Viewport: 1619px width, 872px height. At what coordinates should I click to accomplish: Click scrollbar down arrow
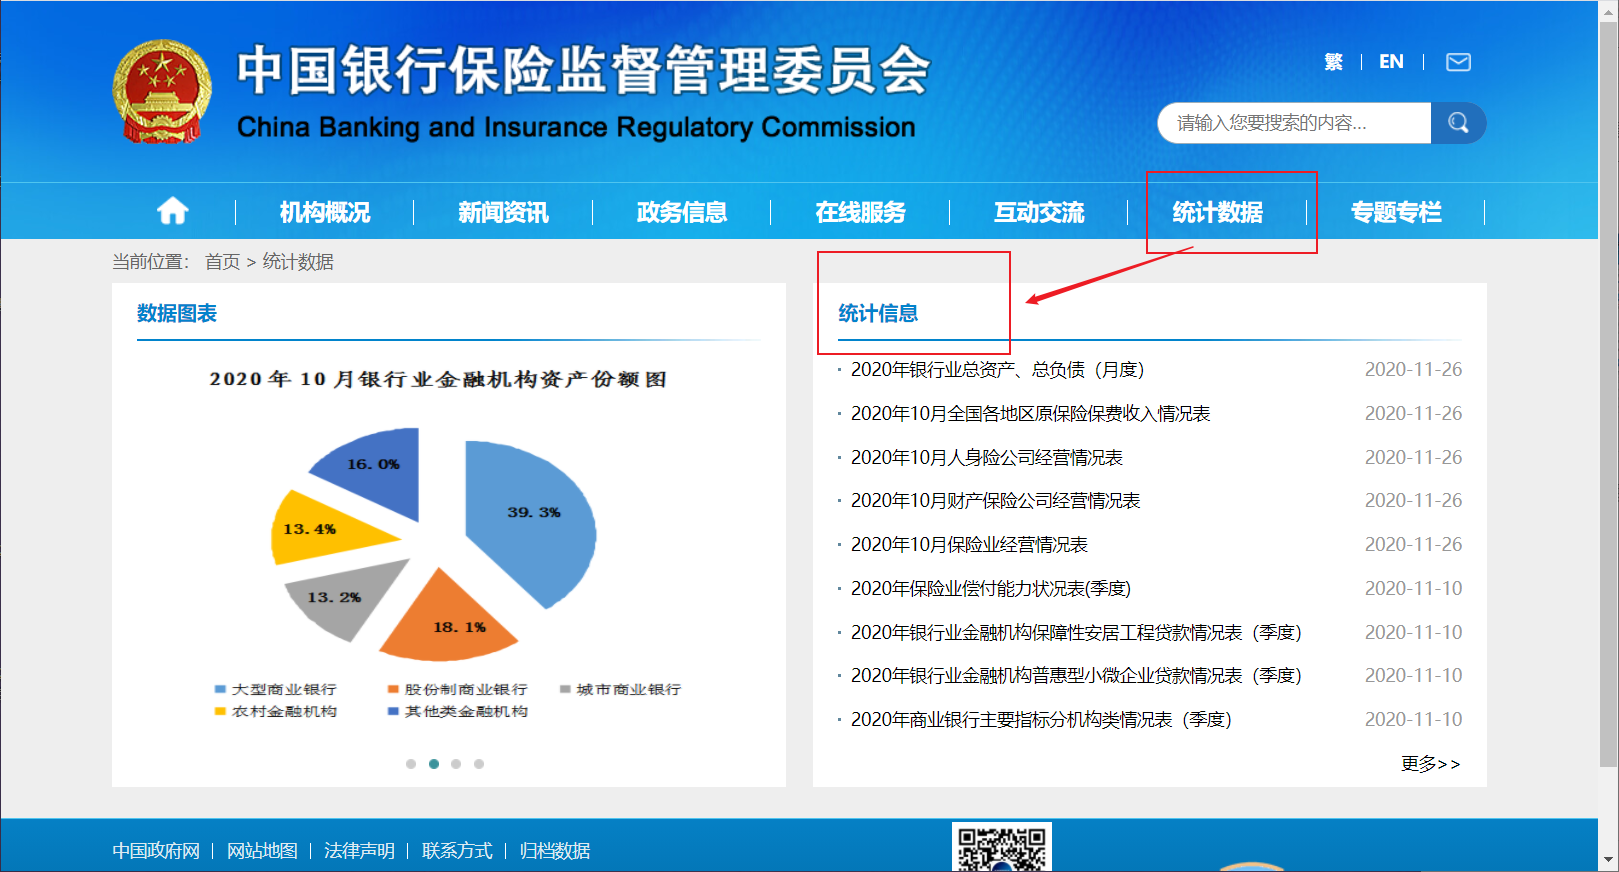(1609, 860)
